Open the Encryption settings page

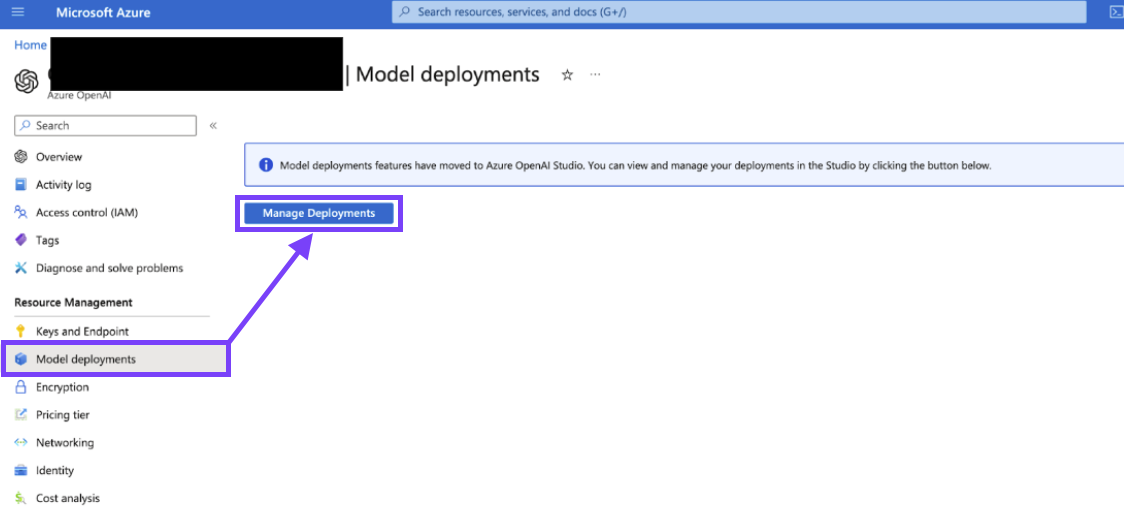click(x=62, y=387)
